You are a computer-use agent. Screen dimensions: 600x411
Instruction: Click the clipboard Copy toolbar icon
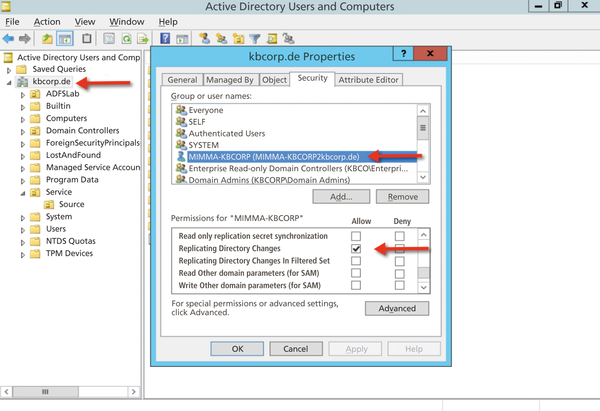coord(87,38)
